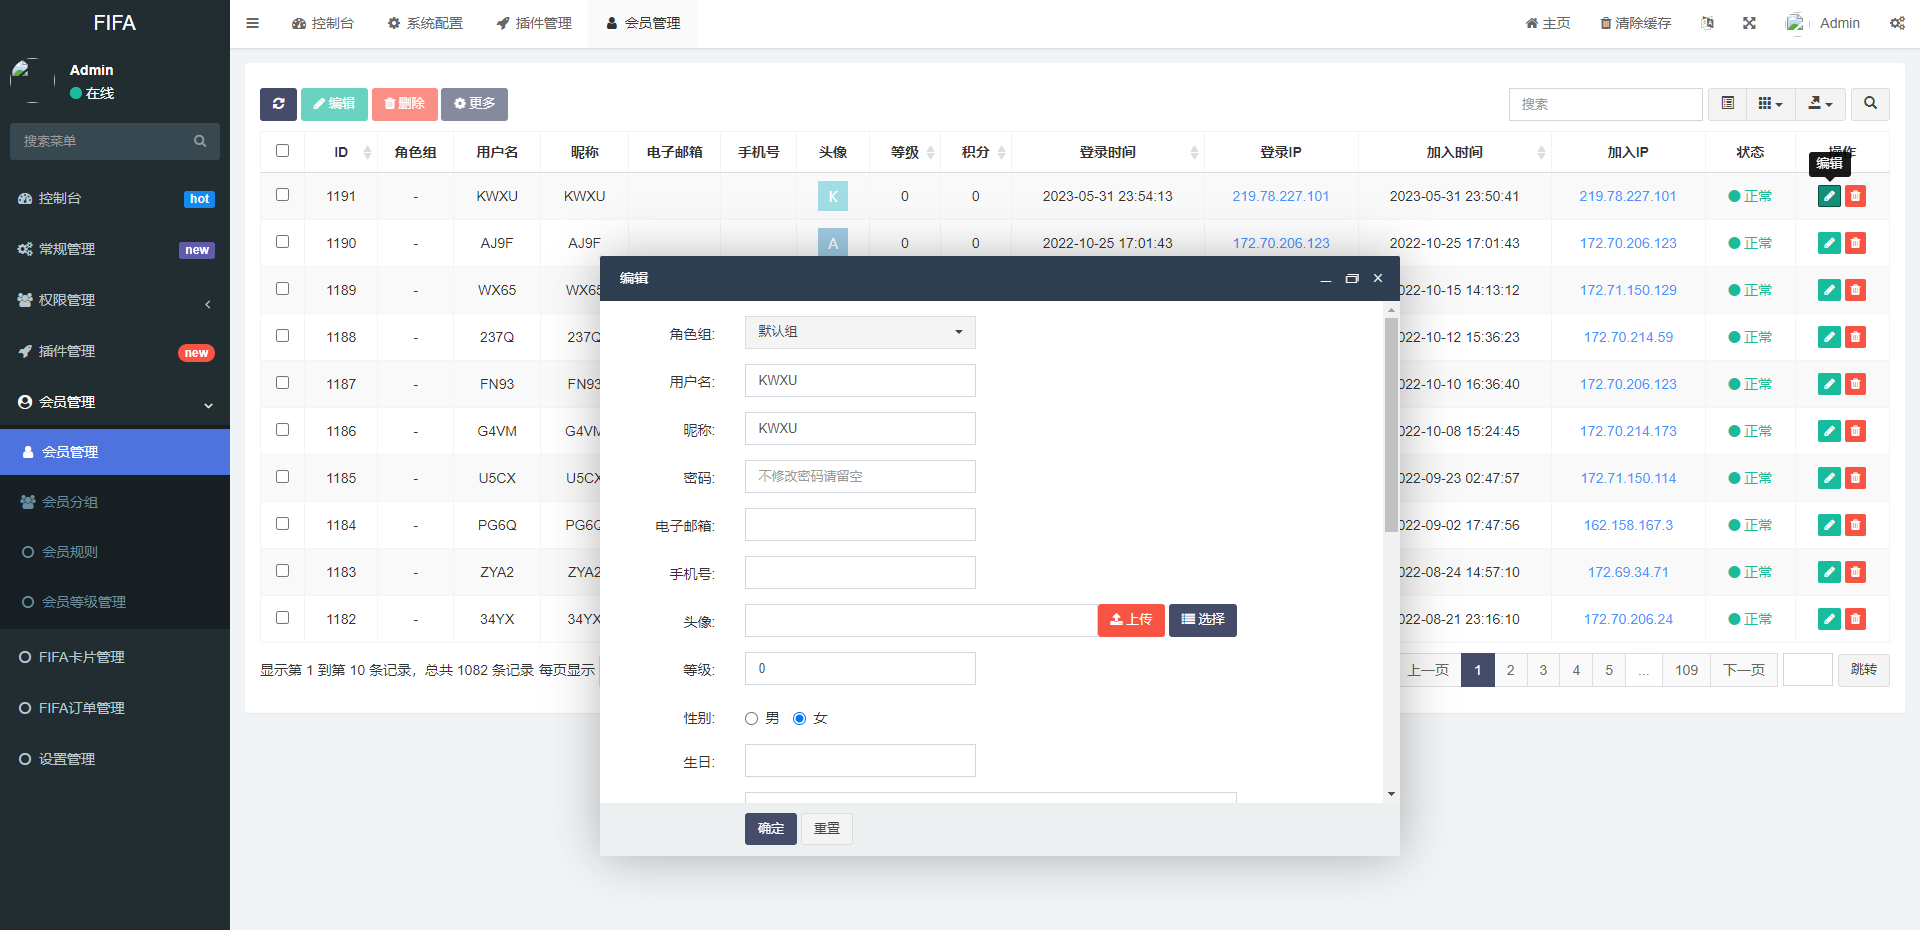Close the 编辑 dialog with the X
Screen dimensions: 1920x930
click(x=1378, y=278)
